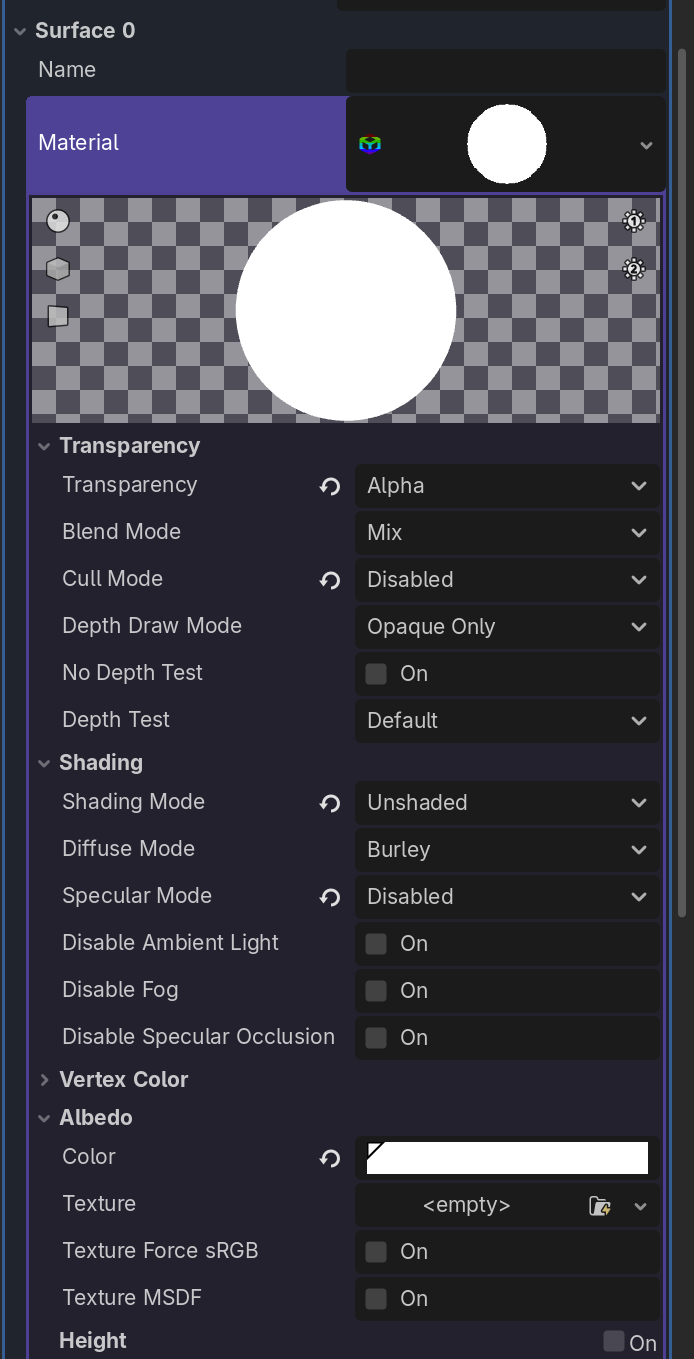Toggle the Texture MSDF checkbox
Image resolution: width=694 pixels, height=1359 pixels.
pos(376,1299)
